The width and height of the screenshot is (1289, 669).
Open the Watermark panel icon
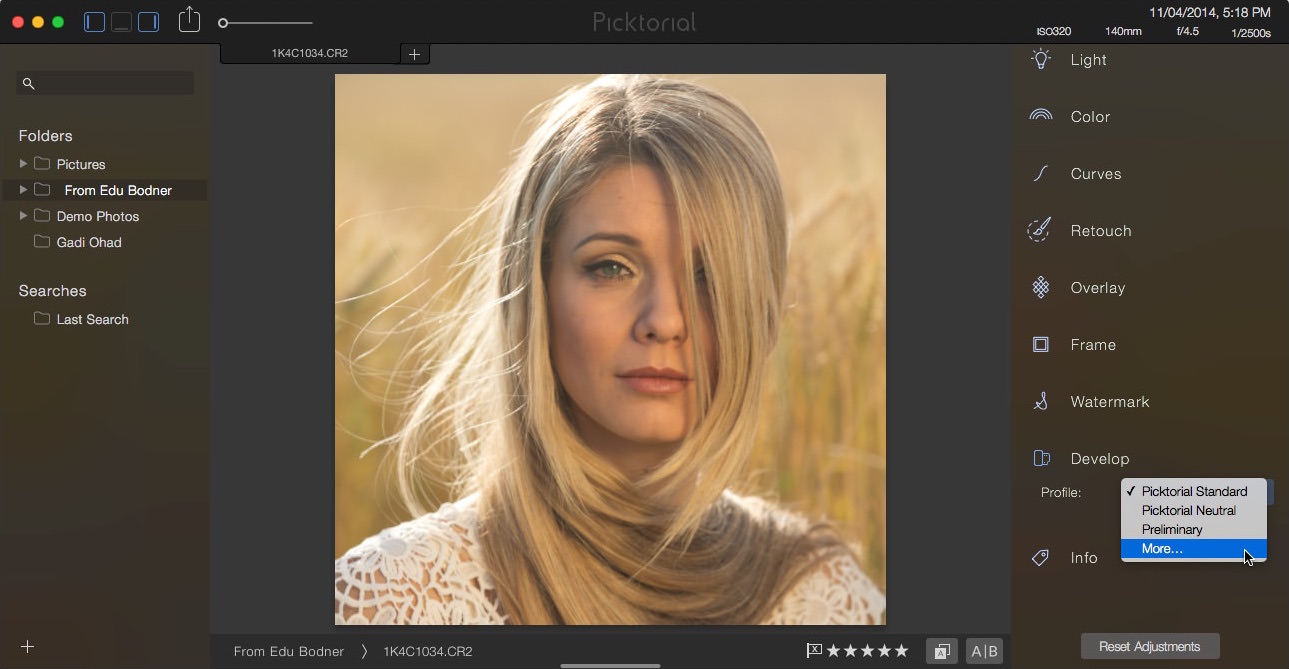(x=1041, y=401)
